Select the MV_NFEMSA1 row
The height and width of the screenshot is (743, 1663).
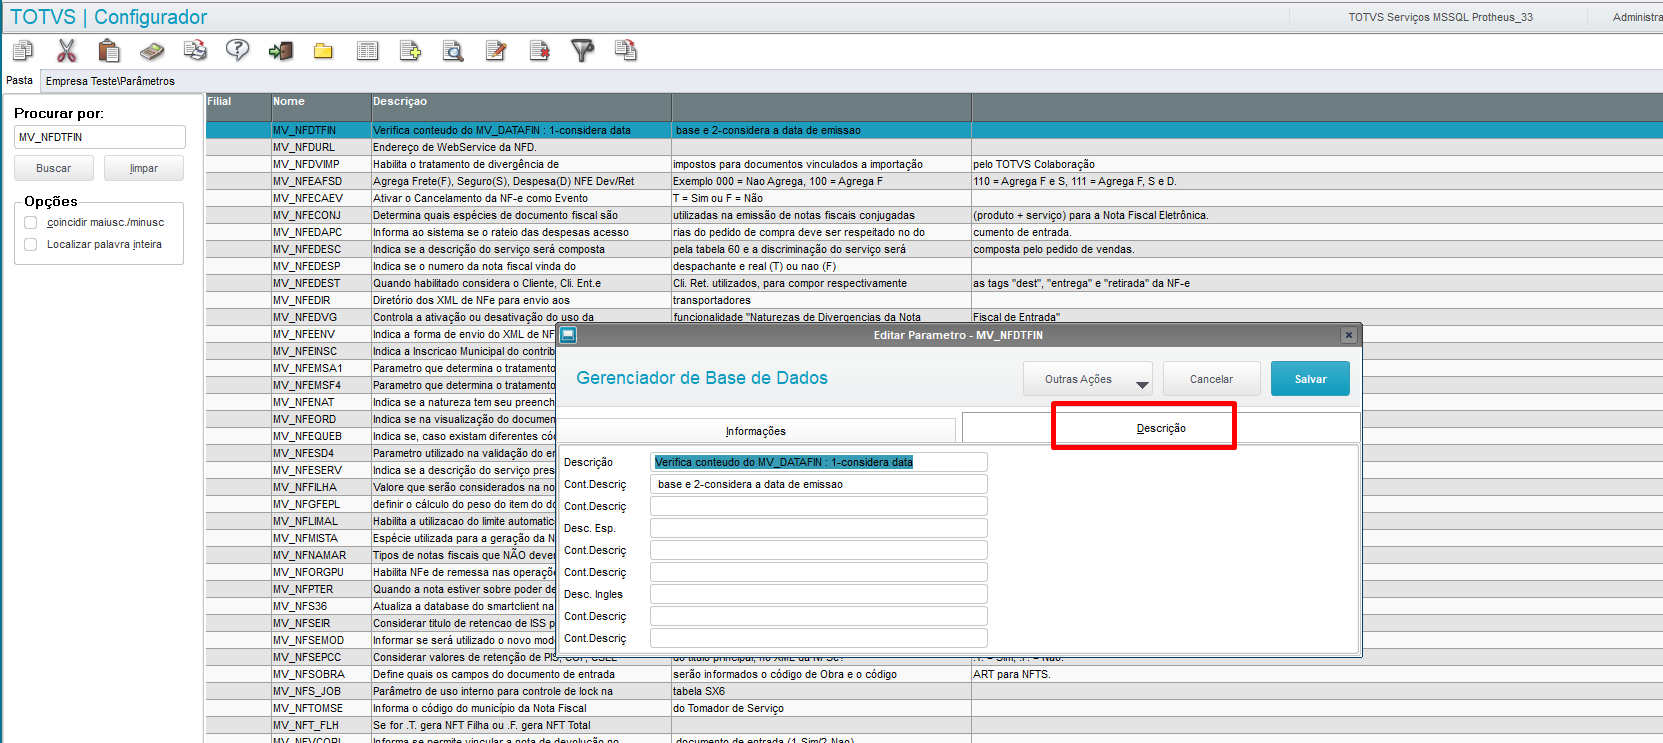coord(380,368)
